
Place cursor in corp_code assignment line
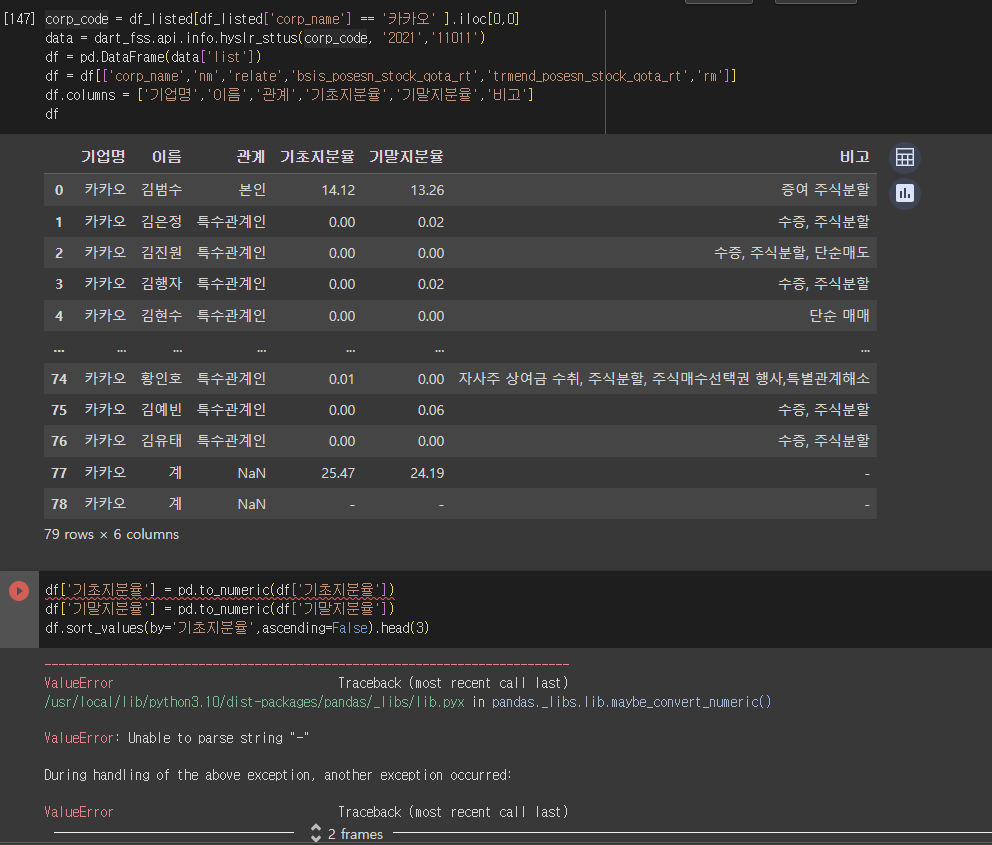point(282,19)
